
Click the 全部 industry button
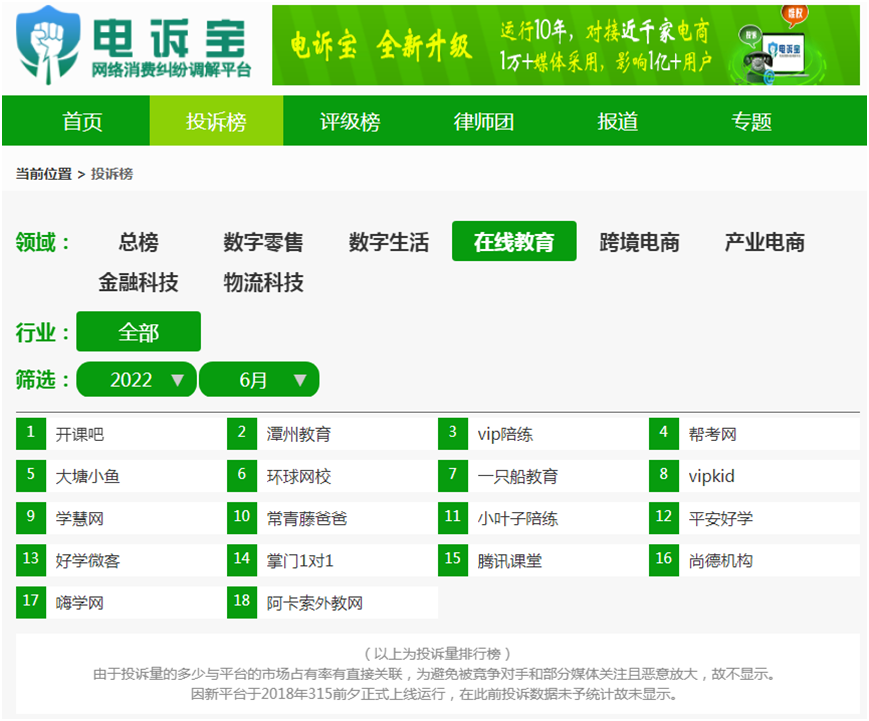click(139, 331)
